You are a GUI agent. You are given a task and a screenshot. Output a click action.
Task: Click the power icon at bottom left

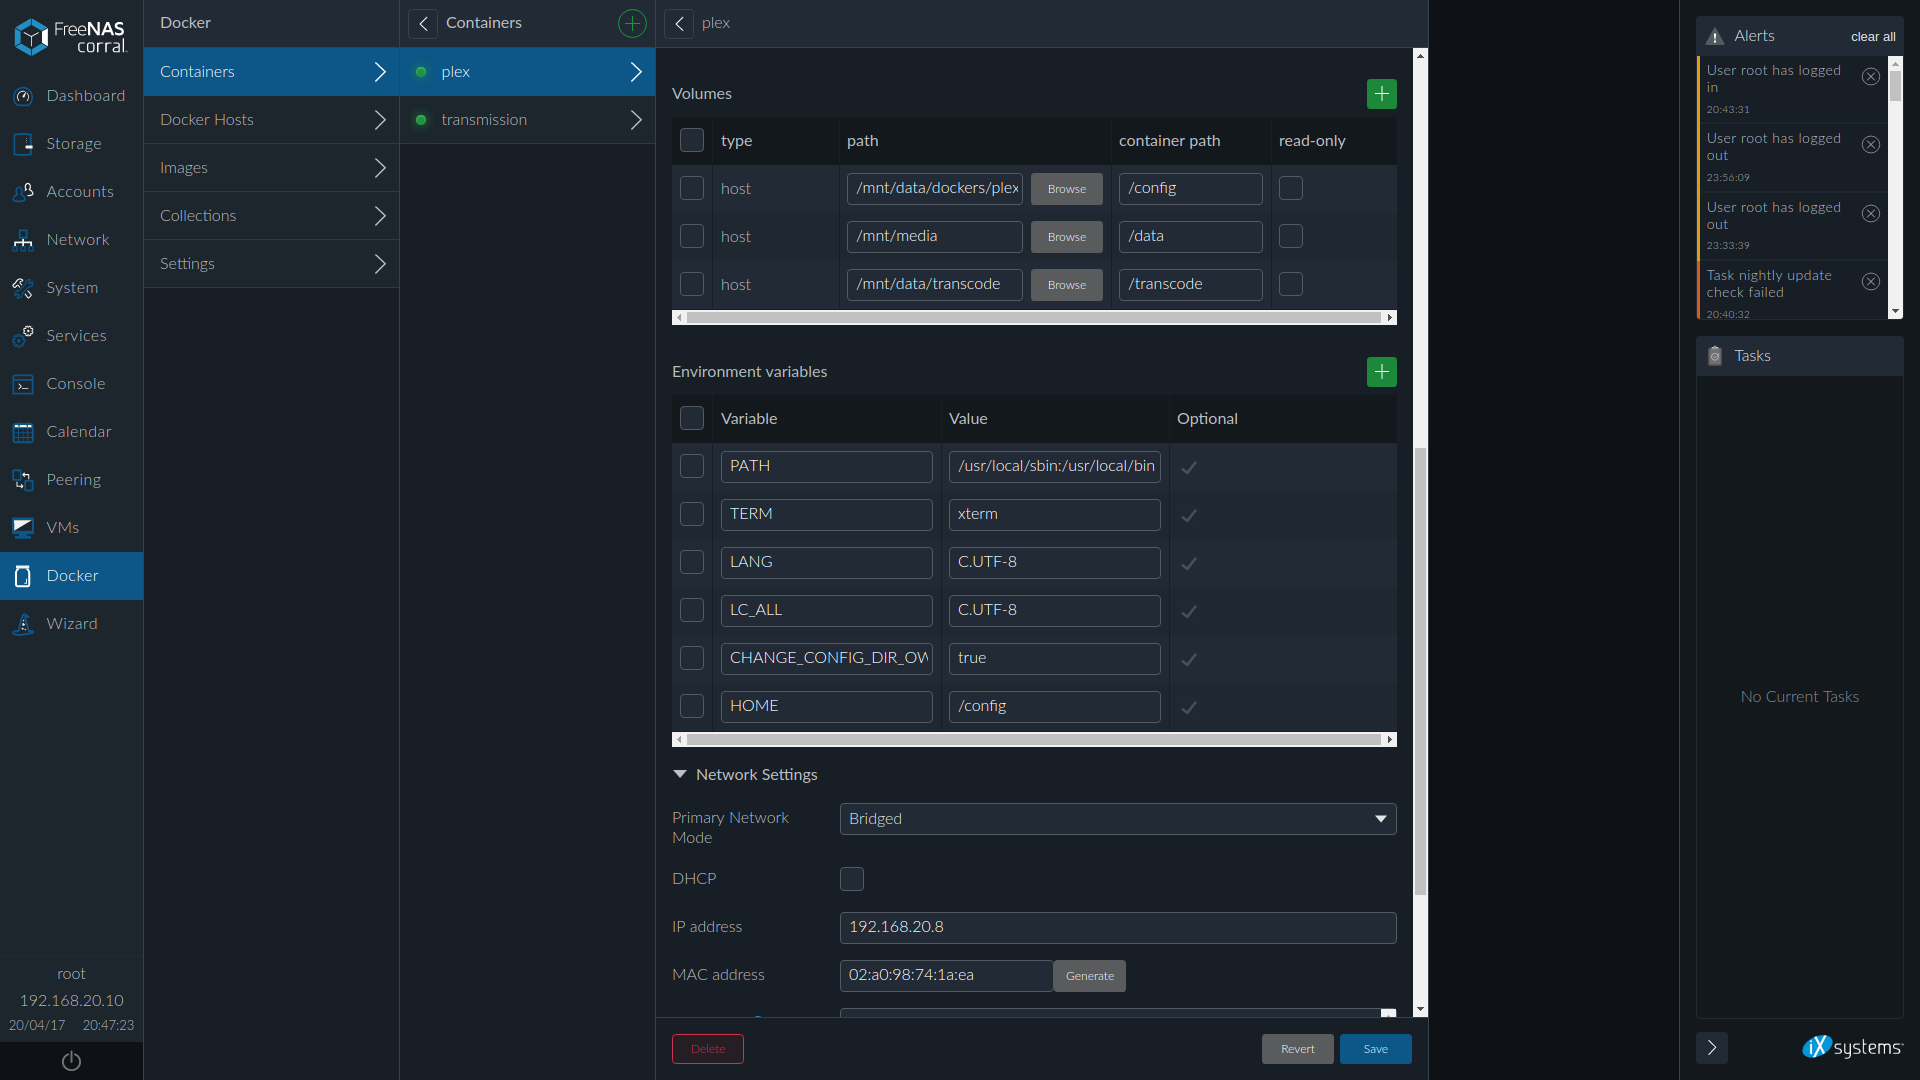click(71, 1061)
